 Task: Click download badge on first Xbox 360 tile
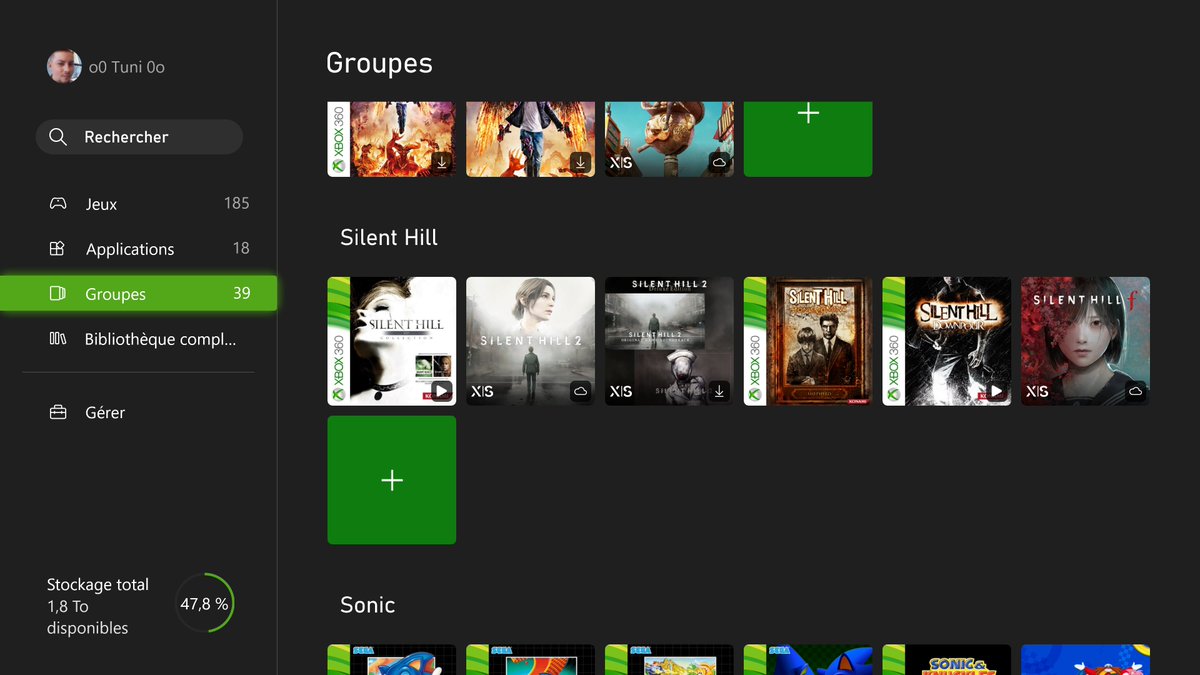coord(442,162)
